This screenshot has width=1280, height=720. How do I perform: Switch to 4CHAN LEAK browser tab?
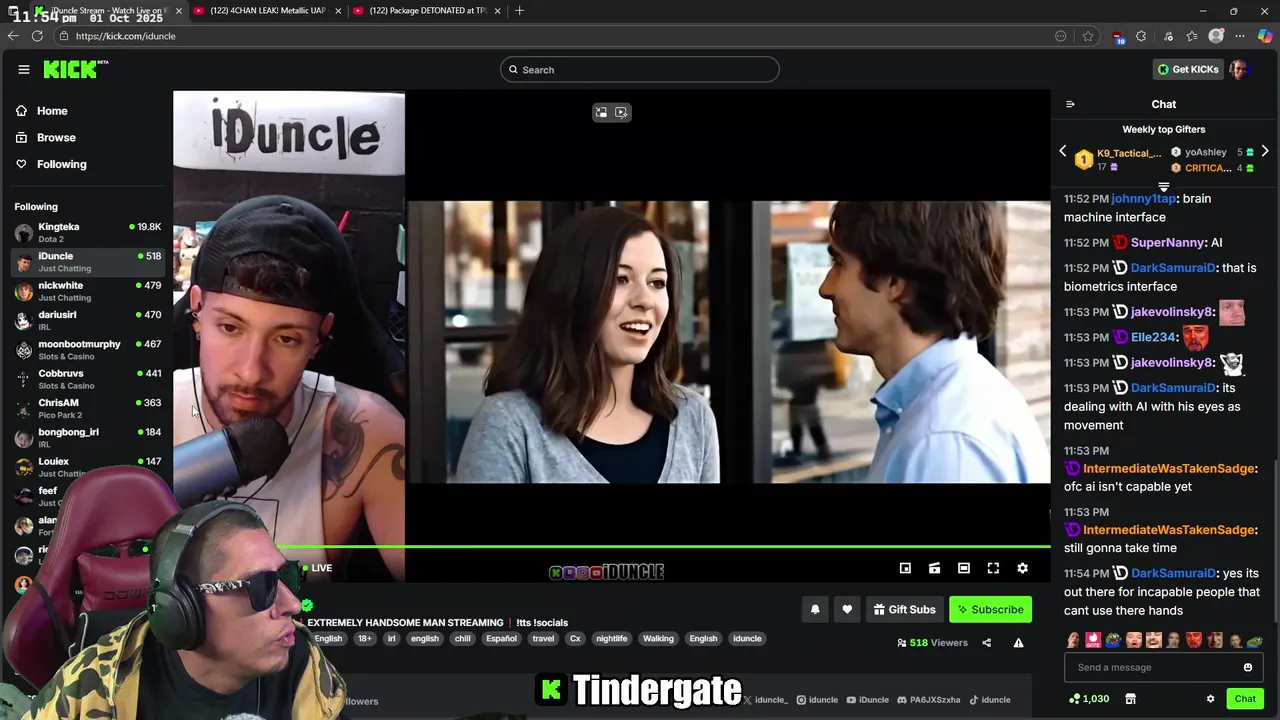pos(266,11)
